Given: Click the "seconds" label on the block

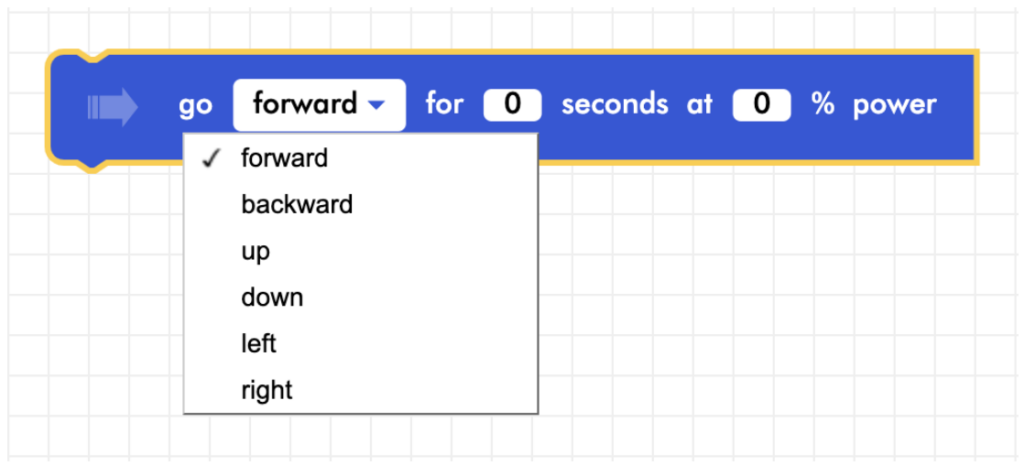Looking at the screenshot, I should [614, 104].
